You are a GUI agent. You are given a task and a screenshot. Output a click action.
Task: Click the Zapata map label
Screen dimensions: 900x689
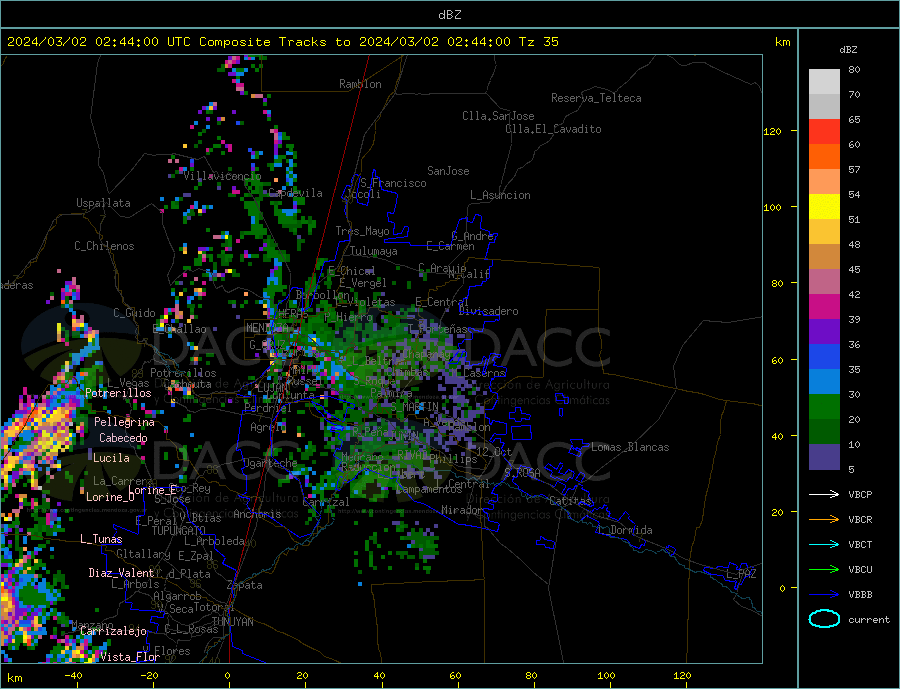(x=245, y=586)
